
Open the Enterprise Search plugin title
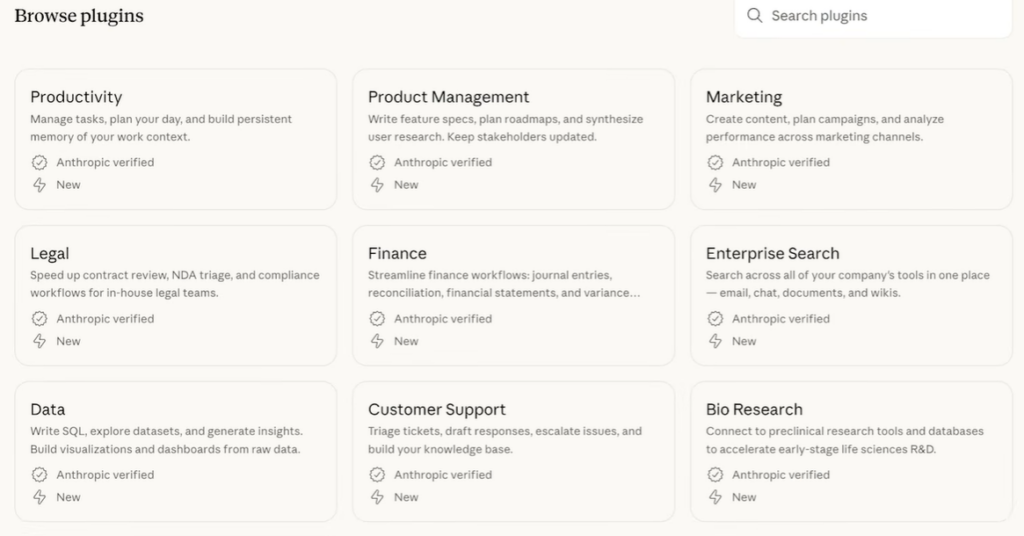(772, 254)
